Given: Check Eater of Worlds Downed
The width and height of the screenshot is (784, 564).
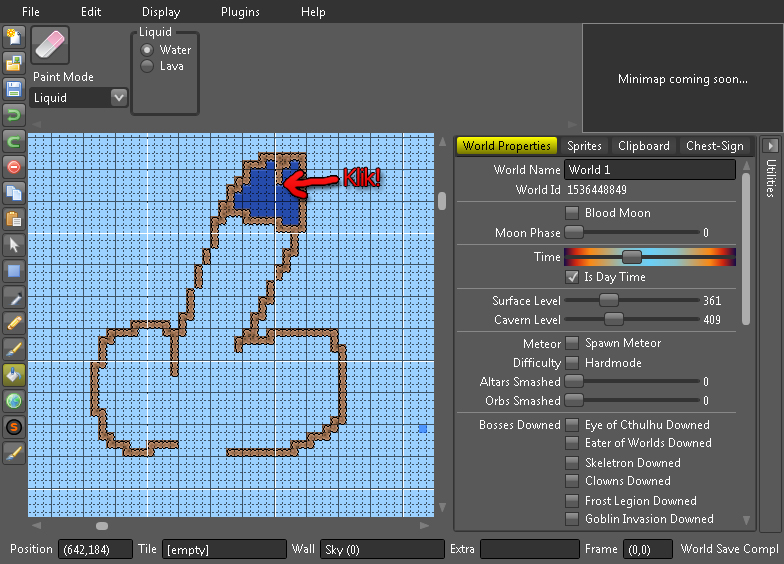Looking at the screenshot, I should pos(572,443).
